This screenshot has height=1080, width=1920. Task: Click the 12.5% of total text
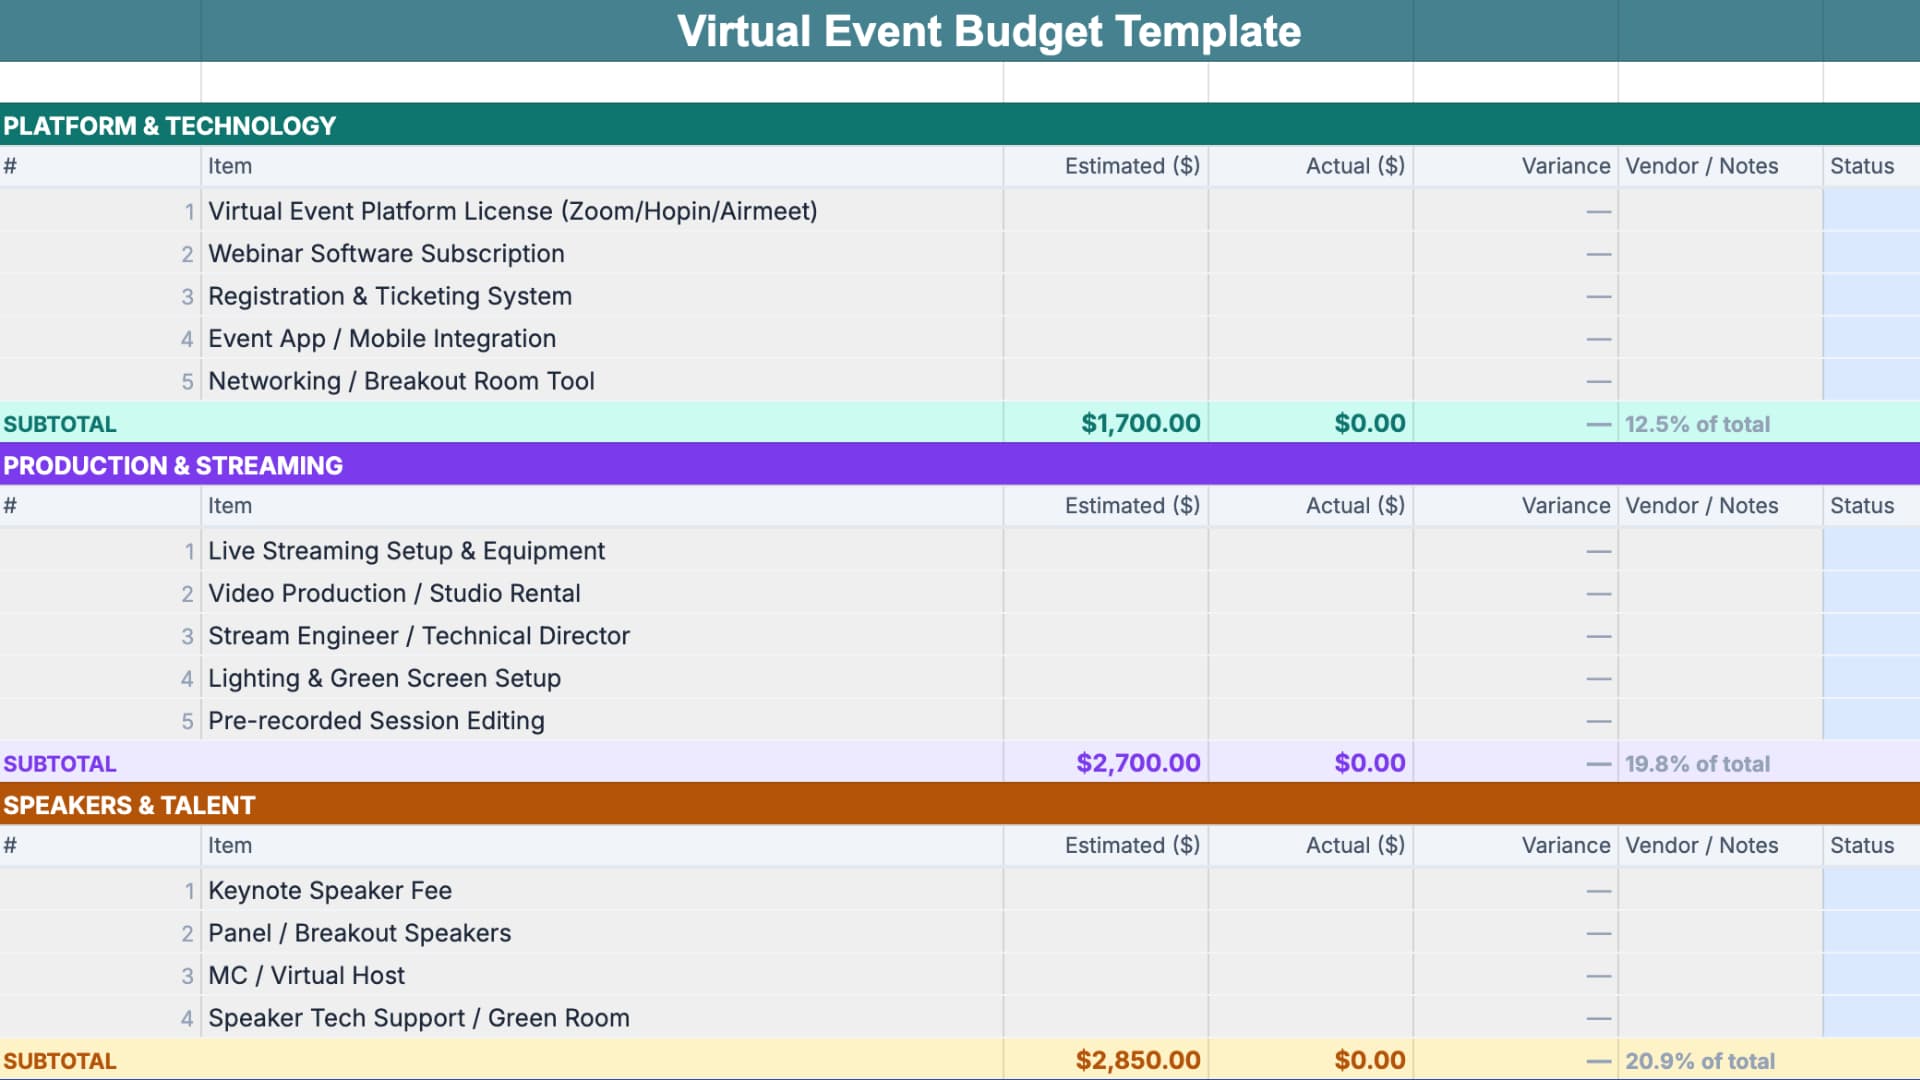(x=1697, y=423)
